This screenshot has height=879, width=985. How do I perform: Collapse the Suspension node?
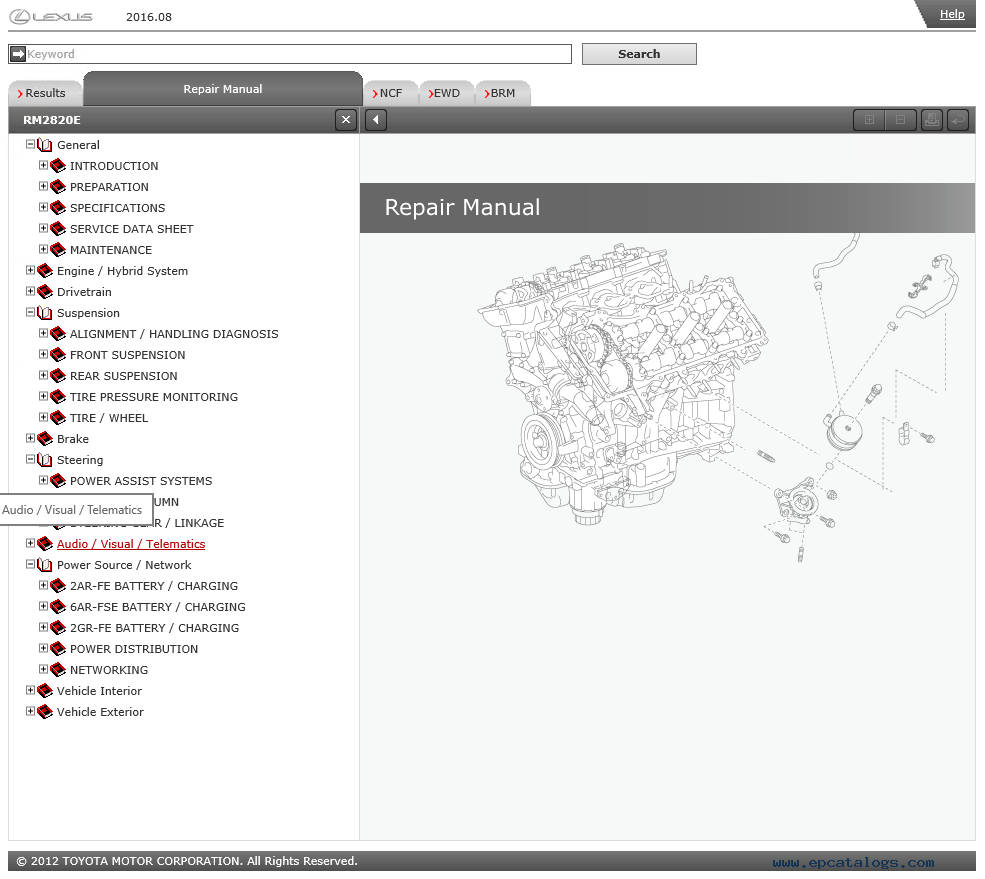pos(30,312)
